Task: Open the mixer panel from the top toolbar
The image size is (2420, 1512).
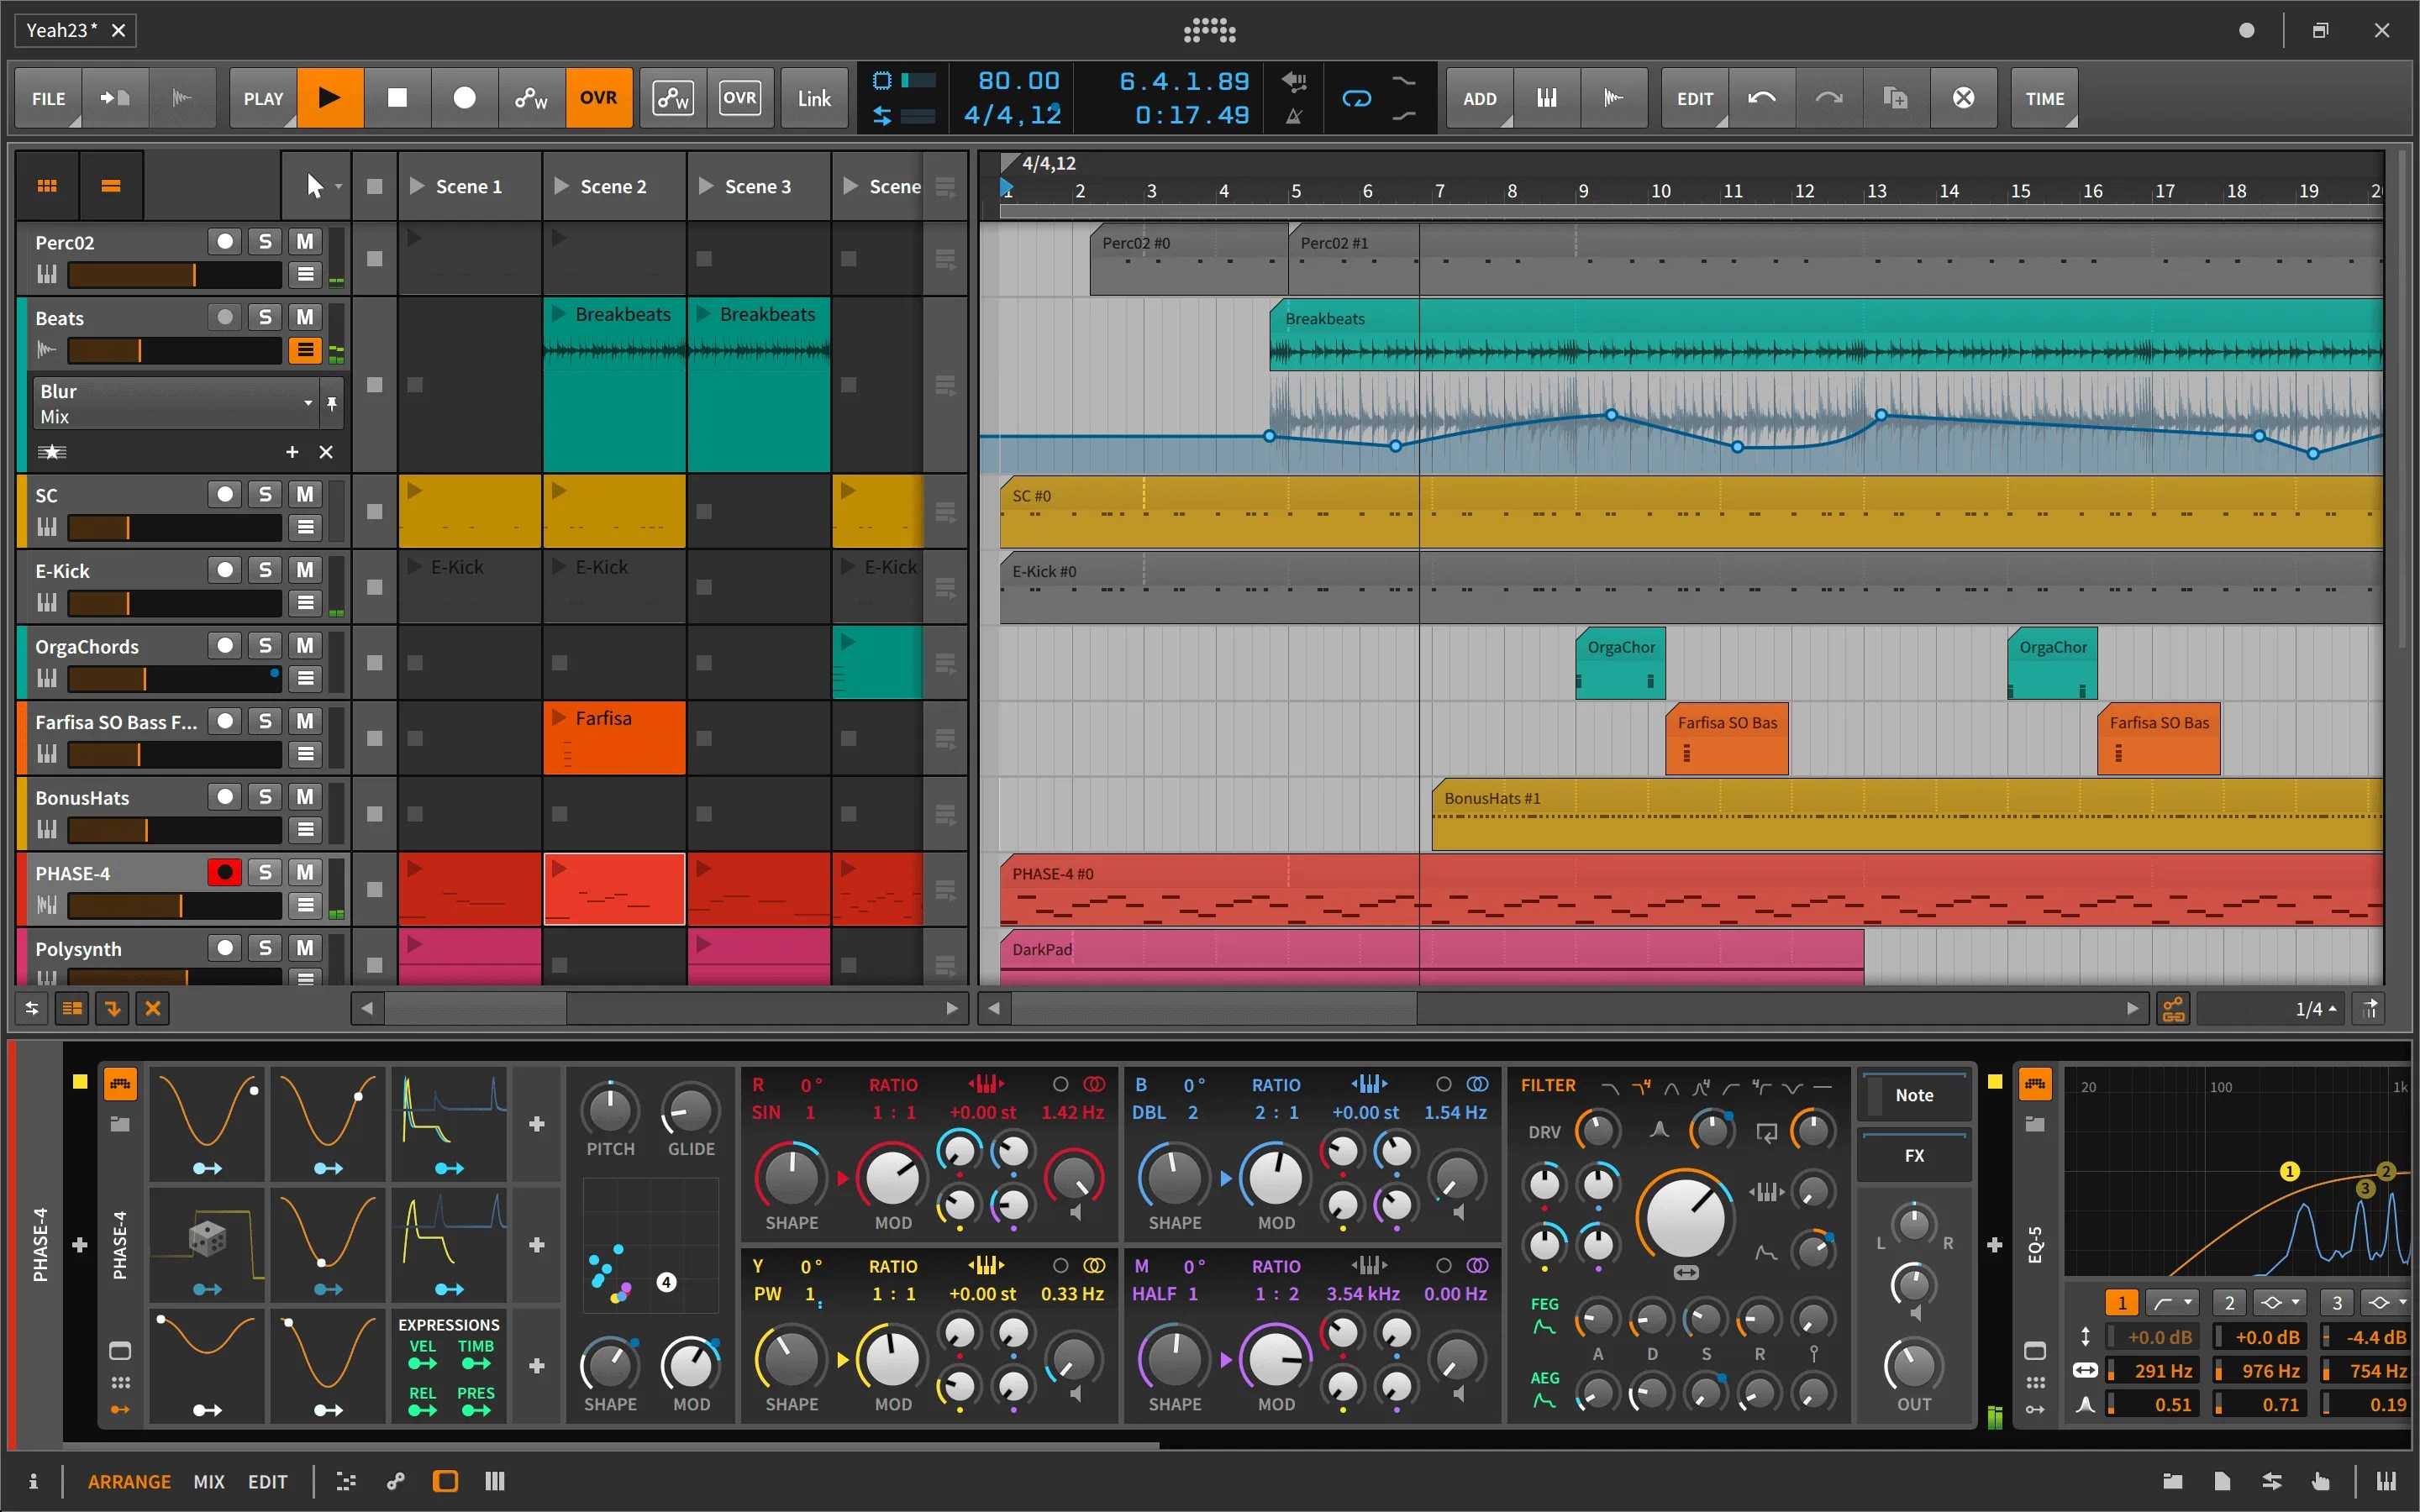Action: coord(1546,98)
